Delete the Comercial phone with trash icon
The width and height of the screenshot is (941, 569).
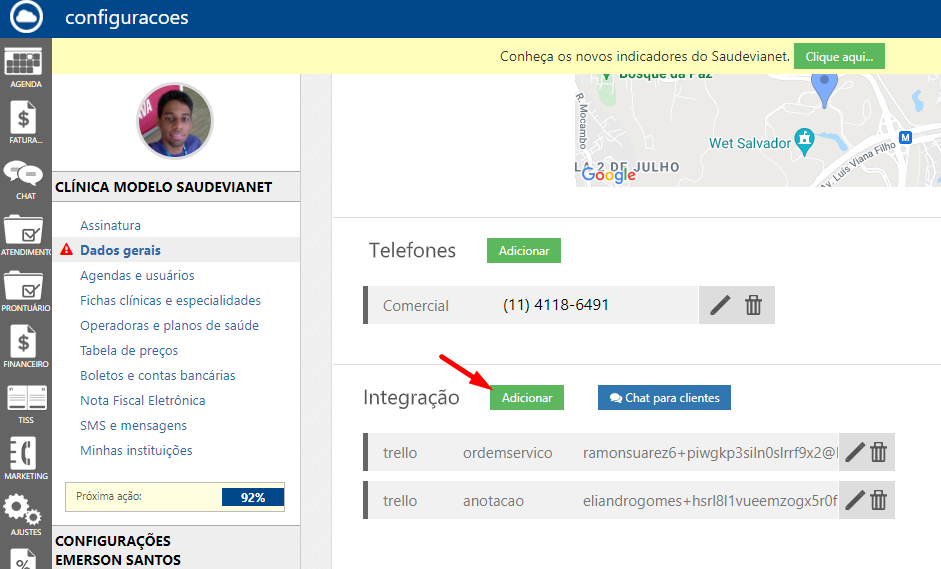pyautogui.click(x=753, y=305)
